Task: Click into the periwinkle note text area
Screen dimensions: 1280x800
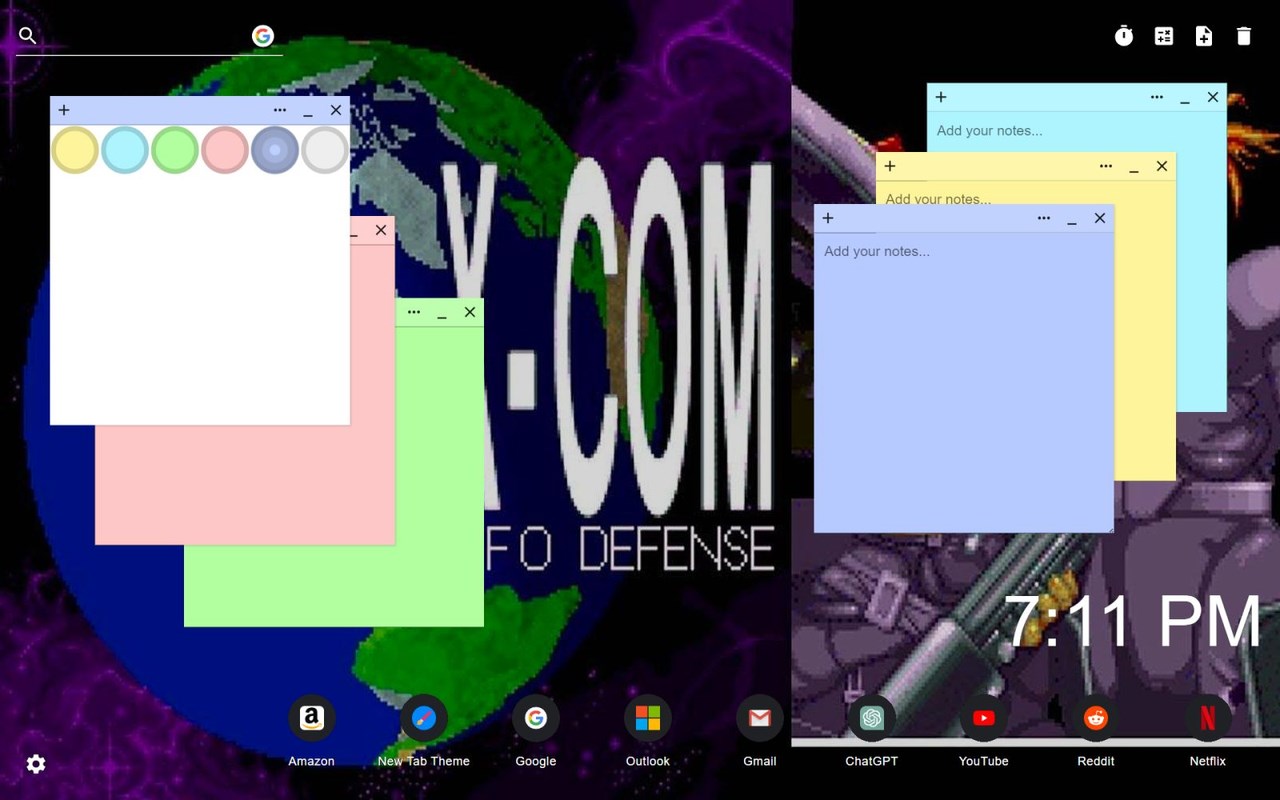Action: coord(964,382)
